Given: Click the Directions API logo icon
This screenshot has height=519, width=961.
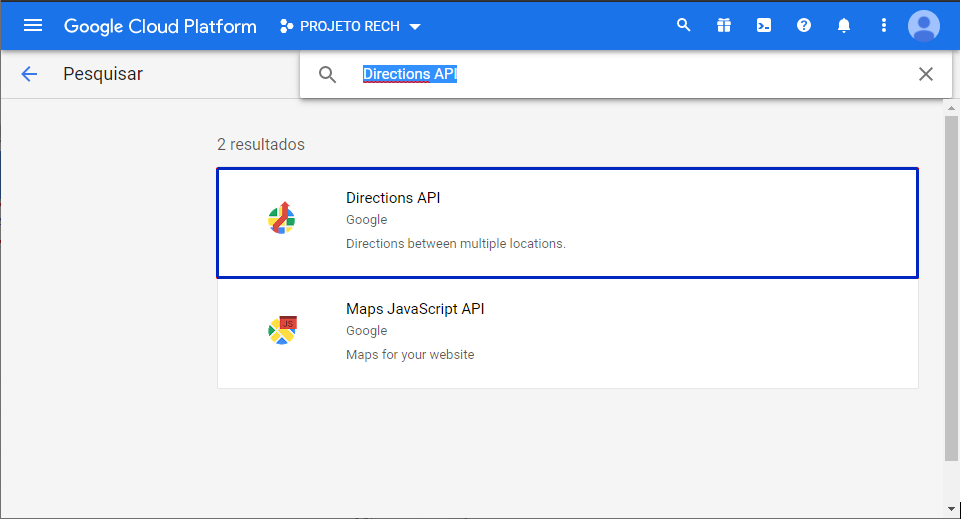Looking at the screenshot, I should pyautogui.click(x=282, y=219).
